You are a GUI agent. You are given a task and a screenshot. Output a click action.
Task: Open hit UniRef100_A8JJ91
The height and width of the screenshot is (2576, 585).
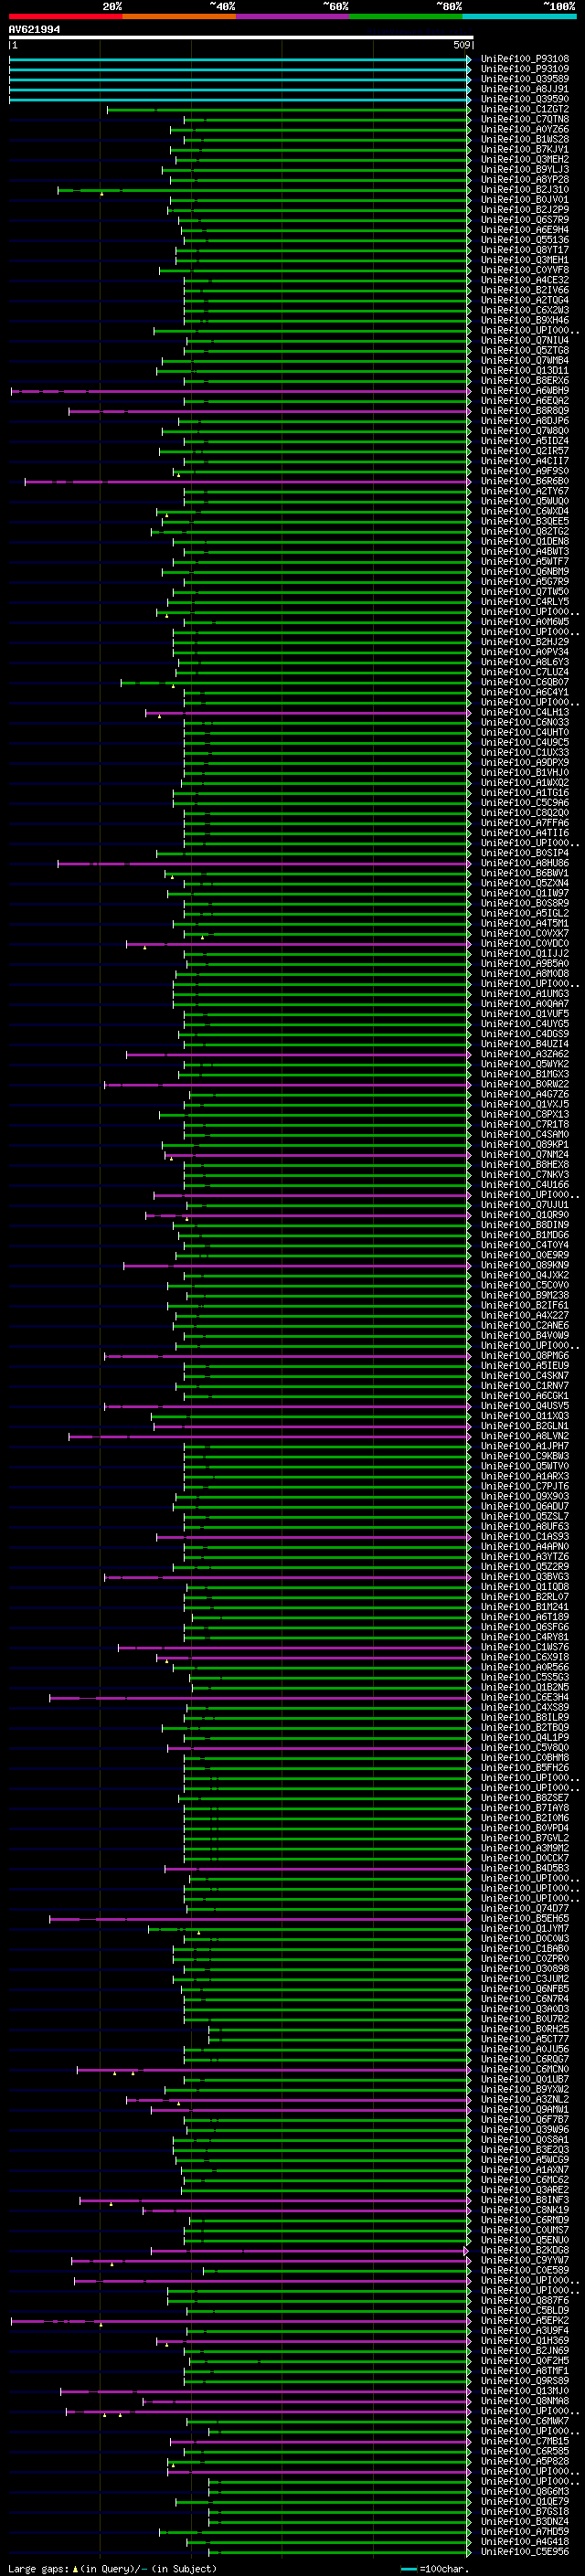tap(525, 89)
